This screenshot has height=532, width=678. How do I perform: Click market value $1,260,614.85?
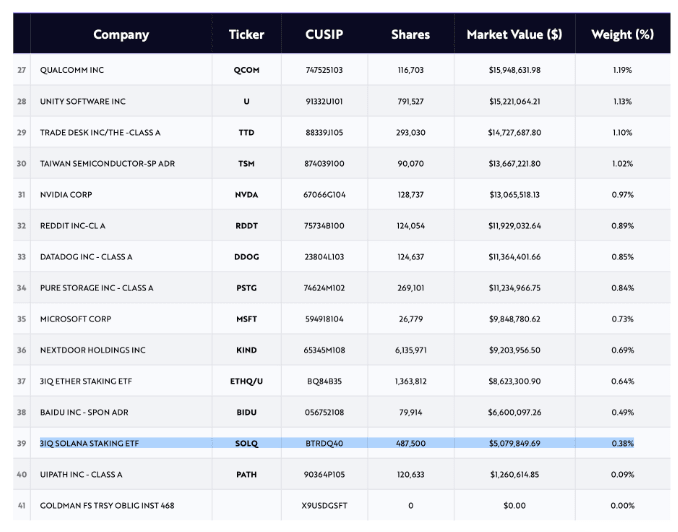coord(515,474)
